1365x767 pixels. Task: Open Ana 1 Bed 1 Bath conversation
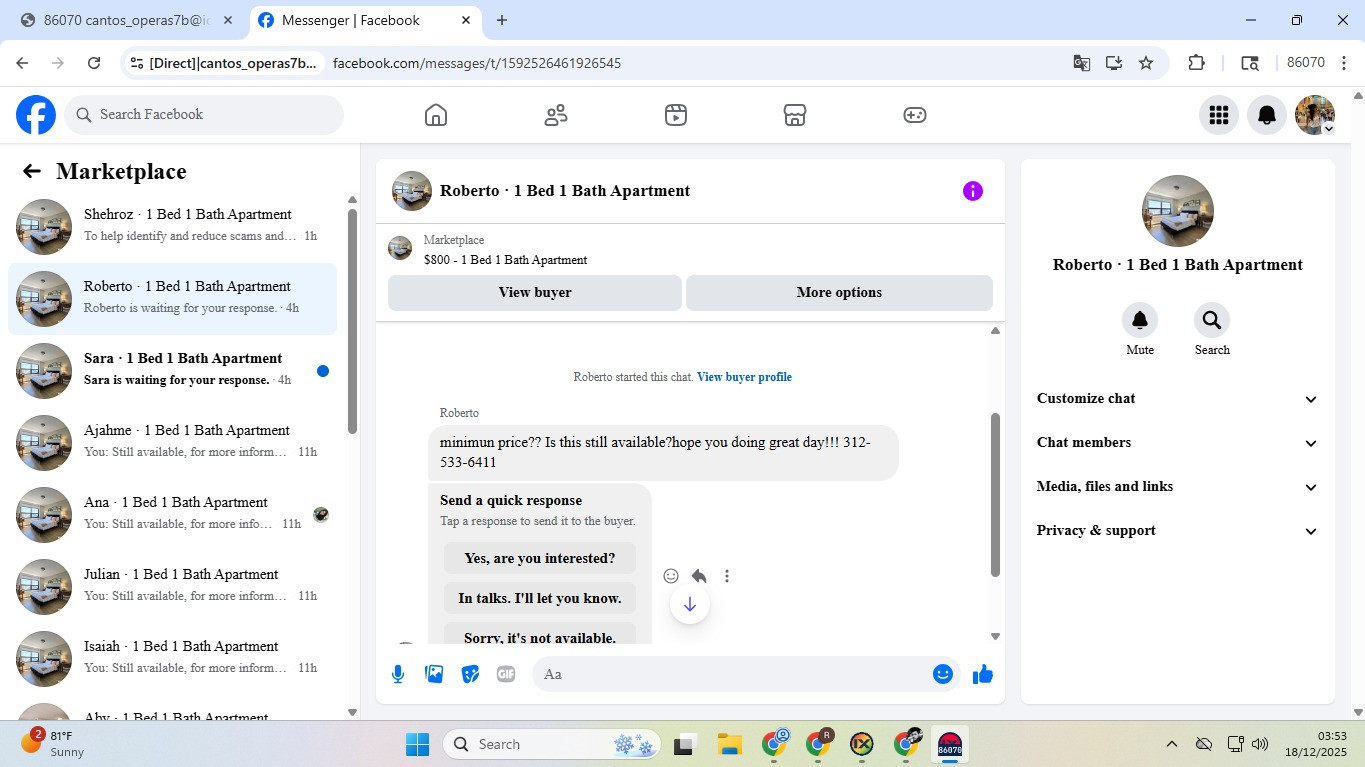coord(173,515)
